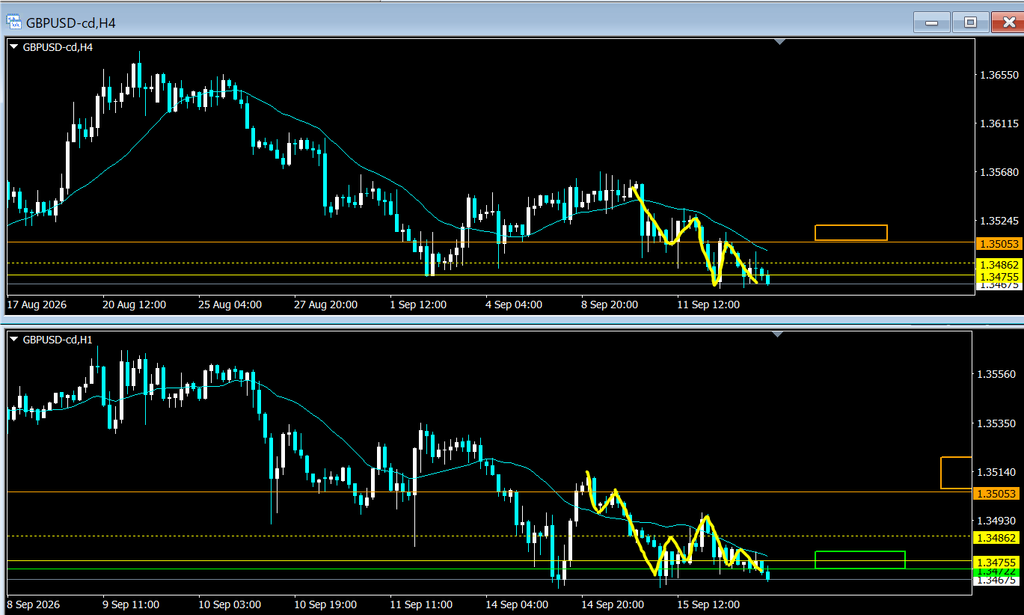The height and width of the screenshot is (615, 1024).
Task: Maximize the GBPUSD chart window
Action: 970,22
